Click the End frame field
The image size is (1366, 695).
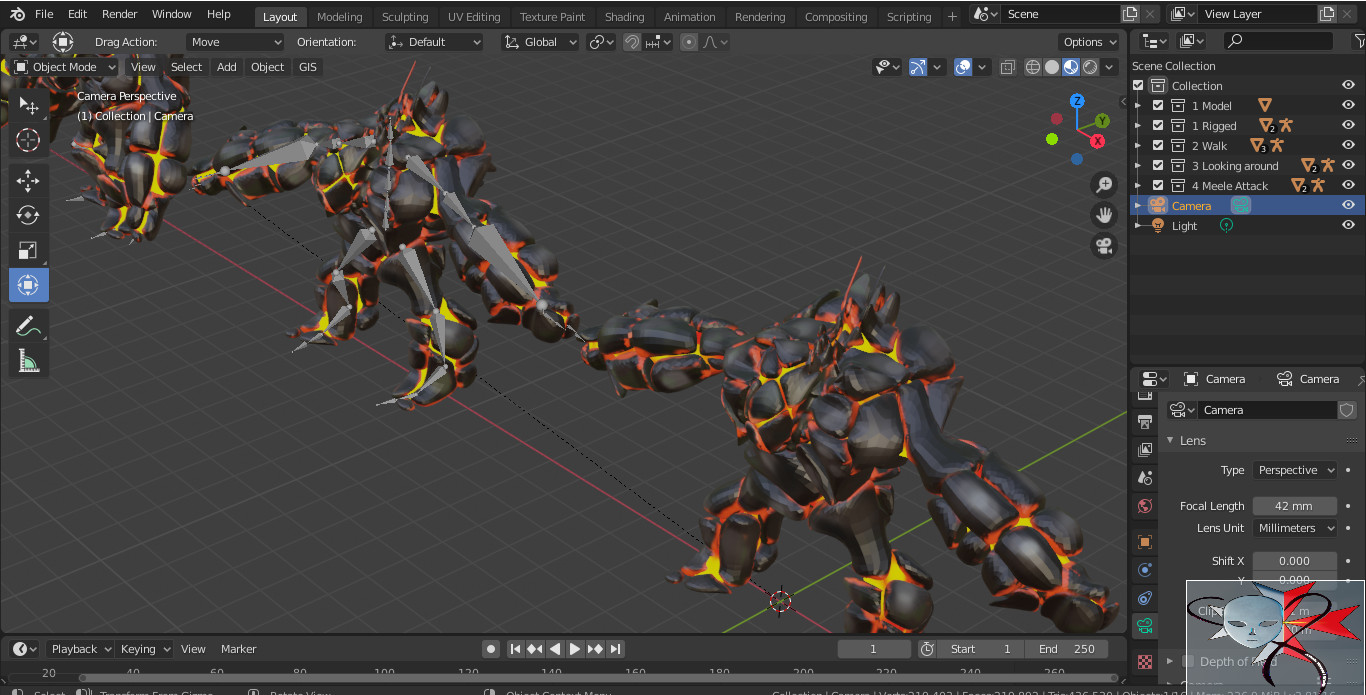pos(1067,649)
